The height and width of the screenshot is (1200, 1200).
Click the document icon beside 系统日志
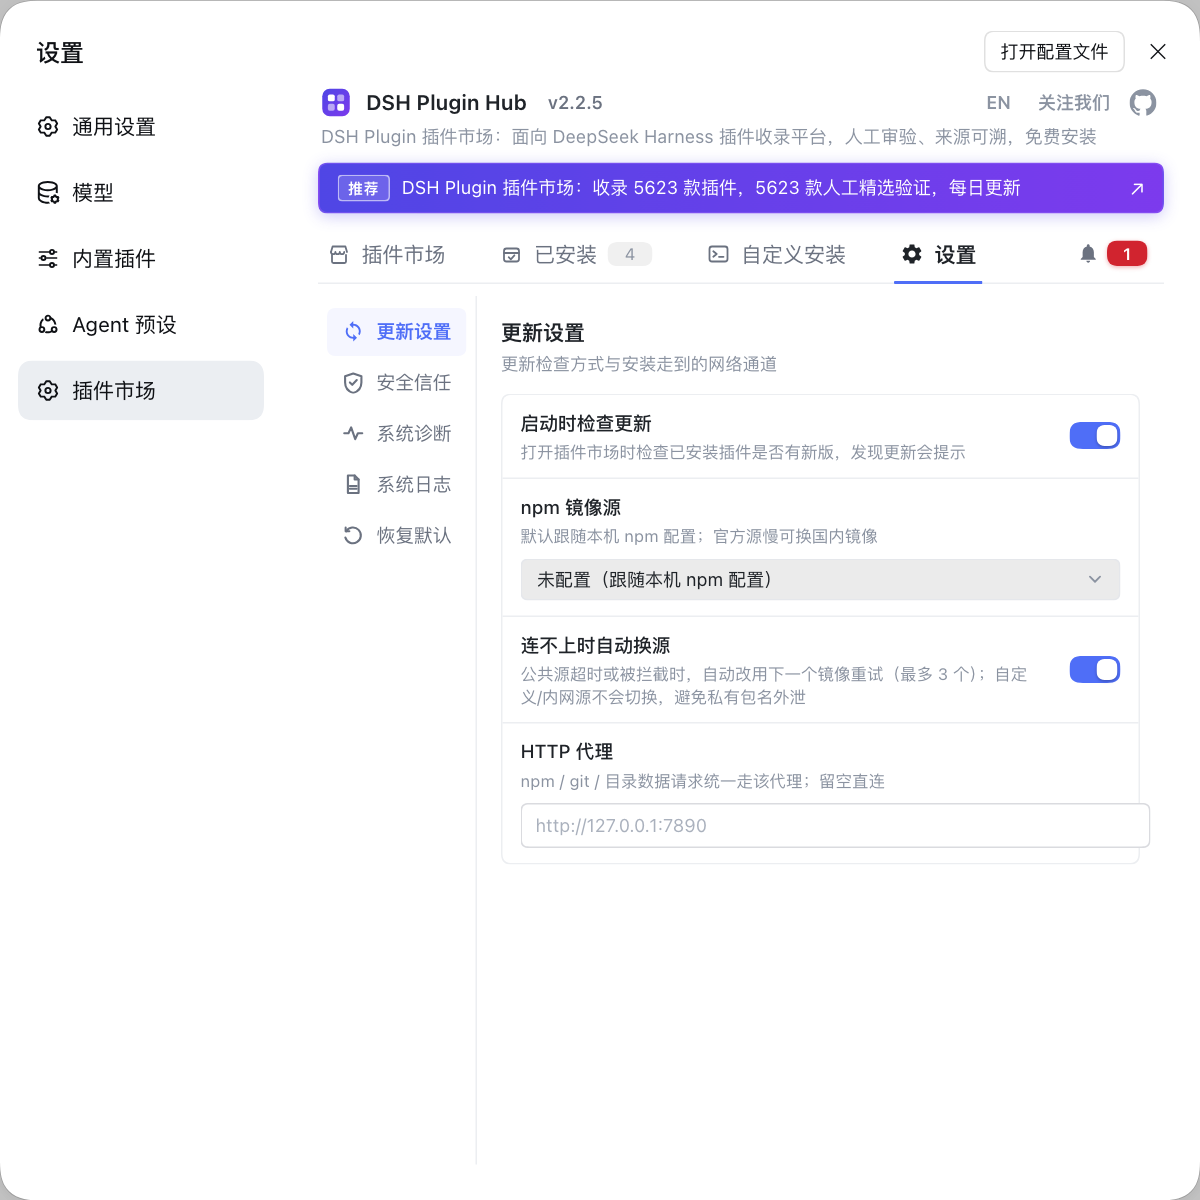click(353, 484)
